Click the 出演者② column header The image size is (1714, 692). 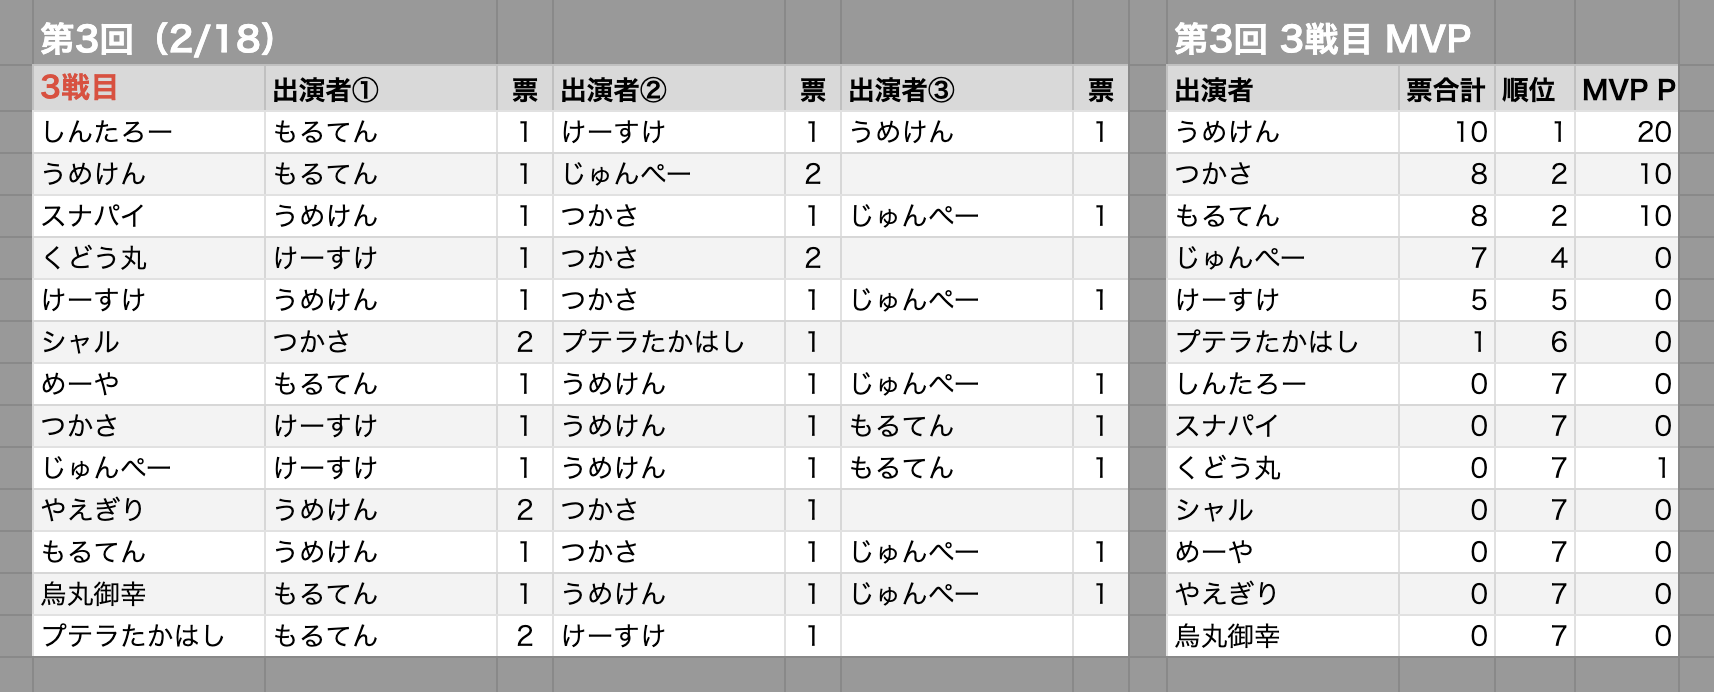click(x=668, y=89)
